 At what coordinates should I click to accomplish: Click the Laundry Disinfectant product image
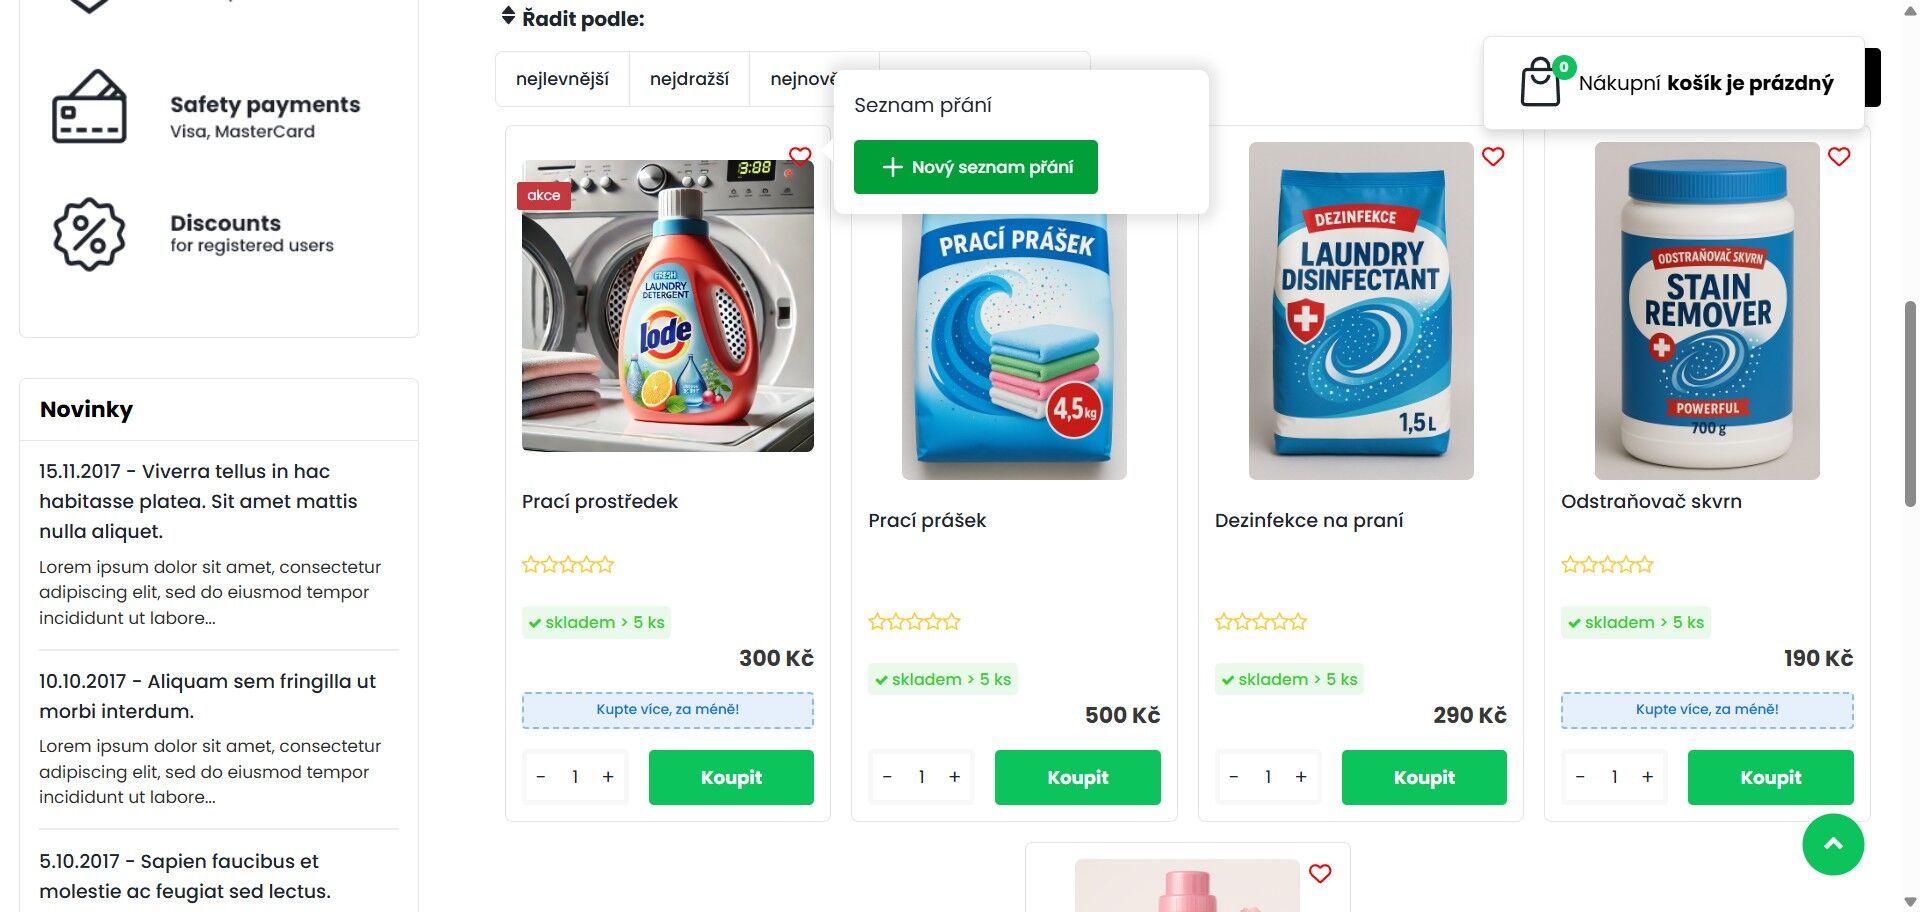point(1361,311)
